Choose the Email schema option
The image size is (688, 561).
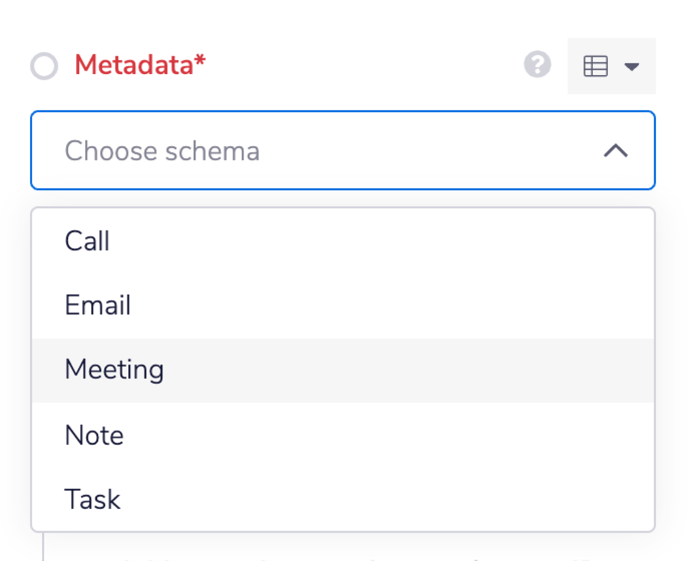coord(343,305)
